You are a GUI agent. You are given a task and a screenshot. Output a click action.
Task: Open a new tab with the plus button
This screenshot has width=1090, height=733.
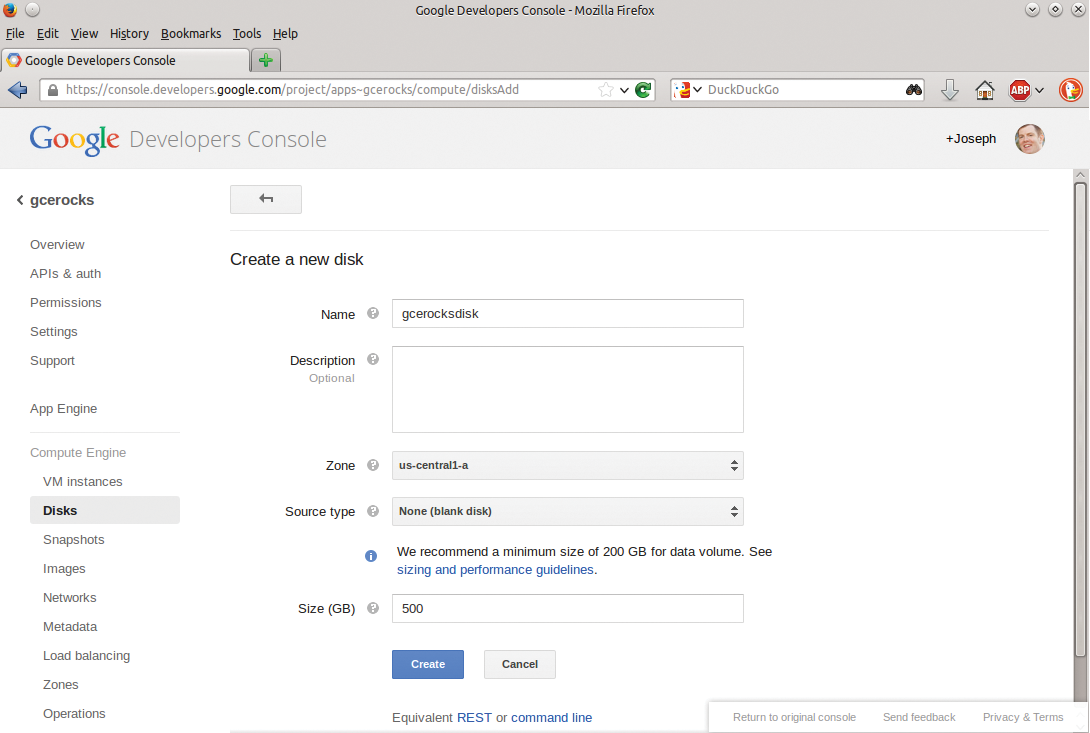tap(266, 61)
